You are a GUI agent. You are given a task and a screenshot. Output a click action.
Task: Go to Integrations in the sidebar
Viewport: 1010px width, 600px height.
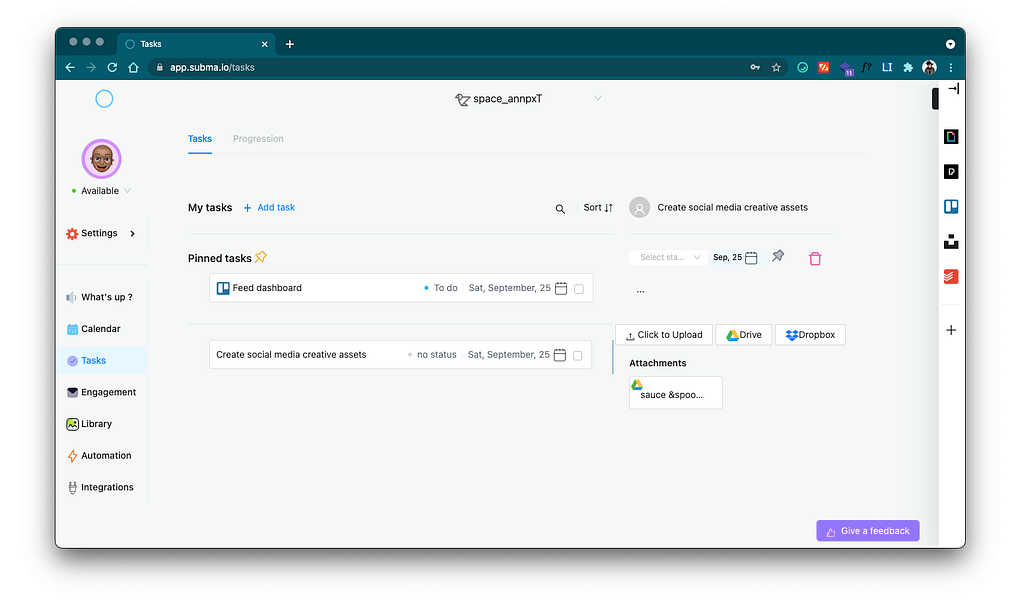(x=100, y=487)
